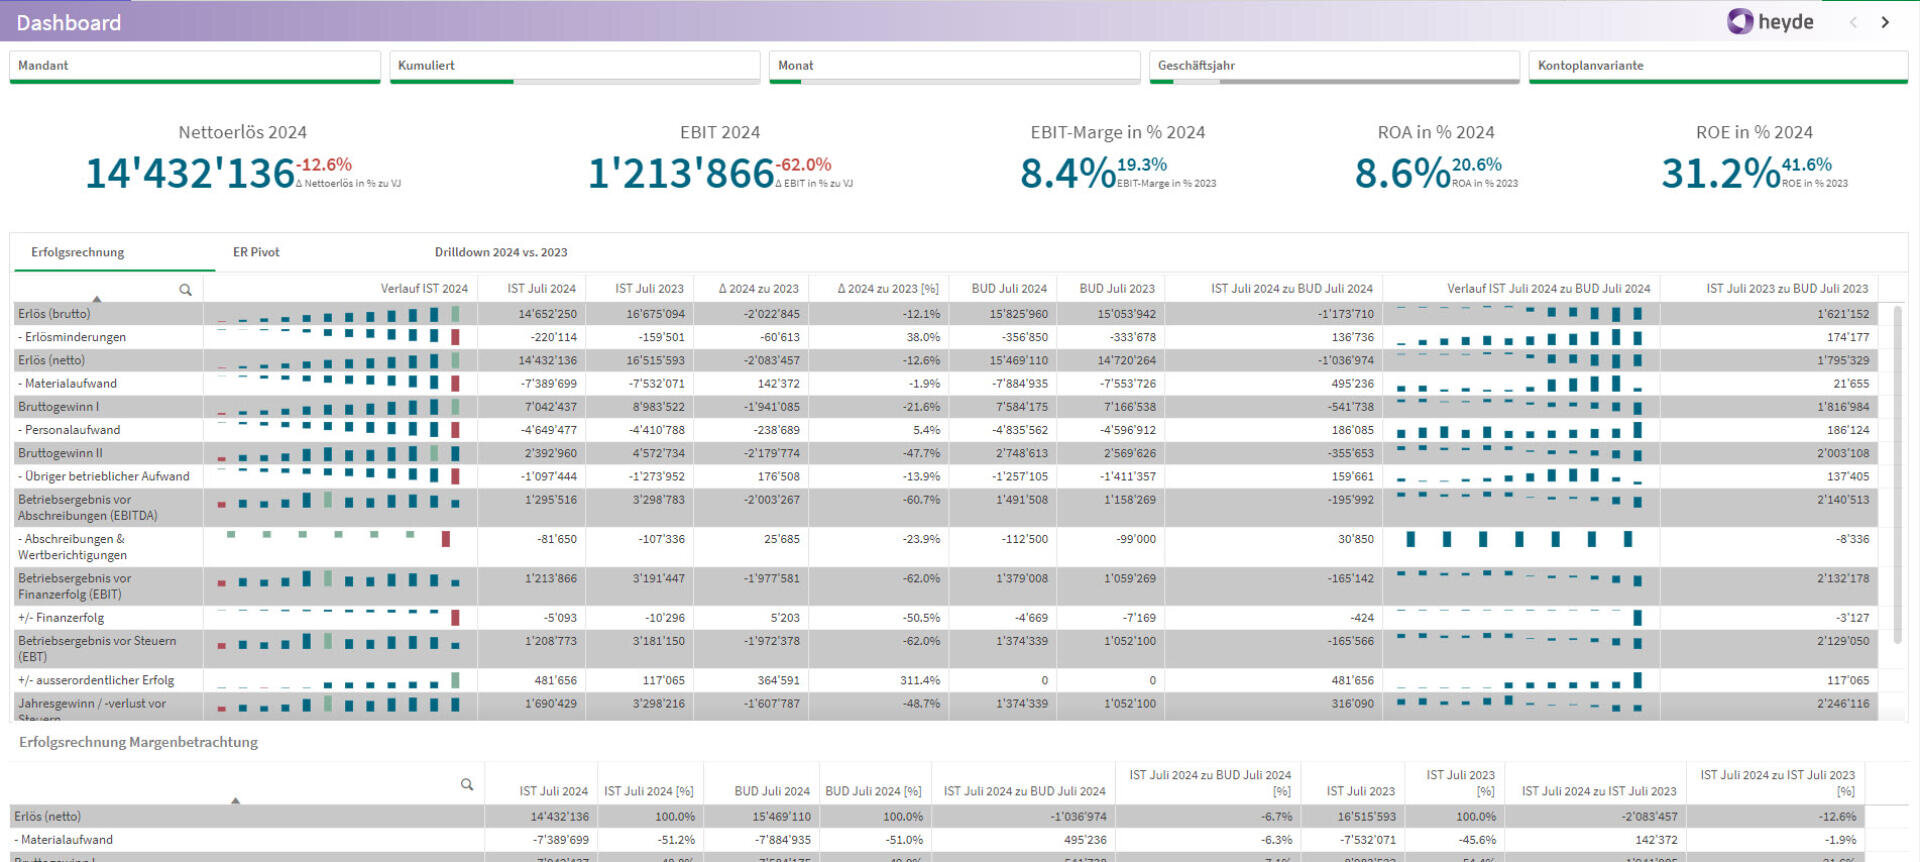
Task: Switch to the ER Pivot tab
Action: tap(256, 252)
